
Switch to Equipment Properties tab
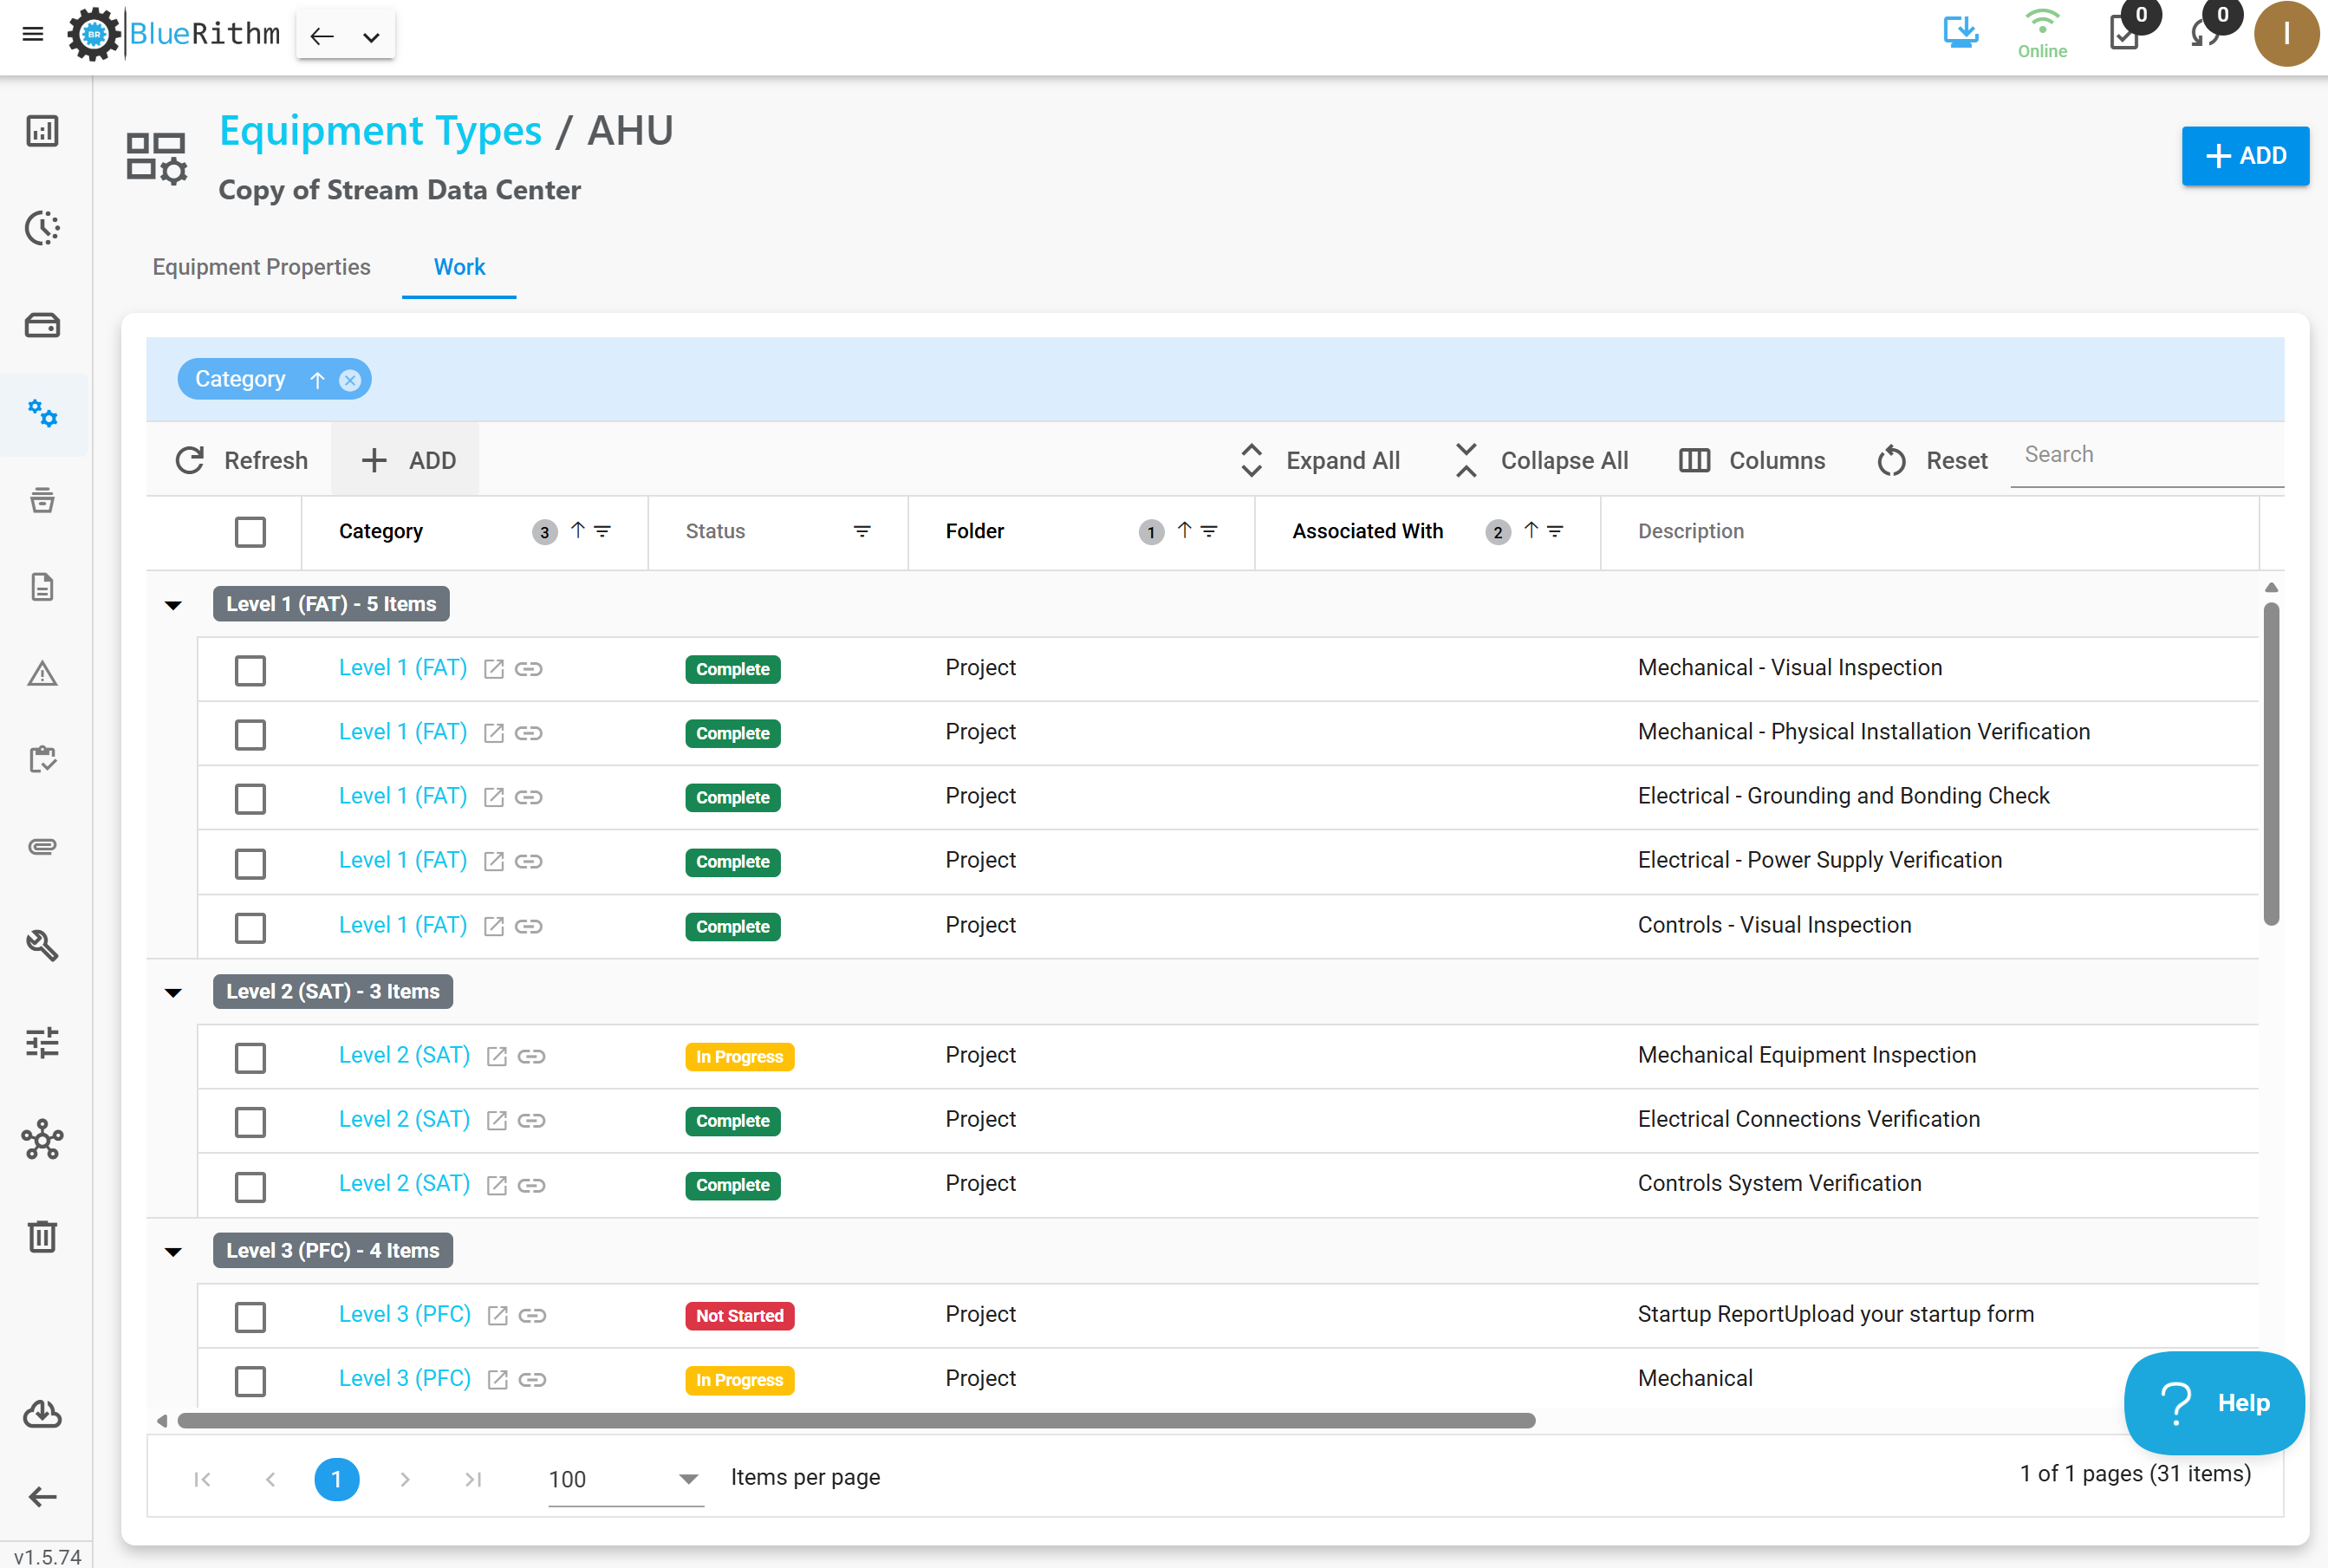click(x=261, y=267)
